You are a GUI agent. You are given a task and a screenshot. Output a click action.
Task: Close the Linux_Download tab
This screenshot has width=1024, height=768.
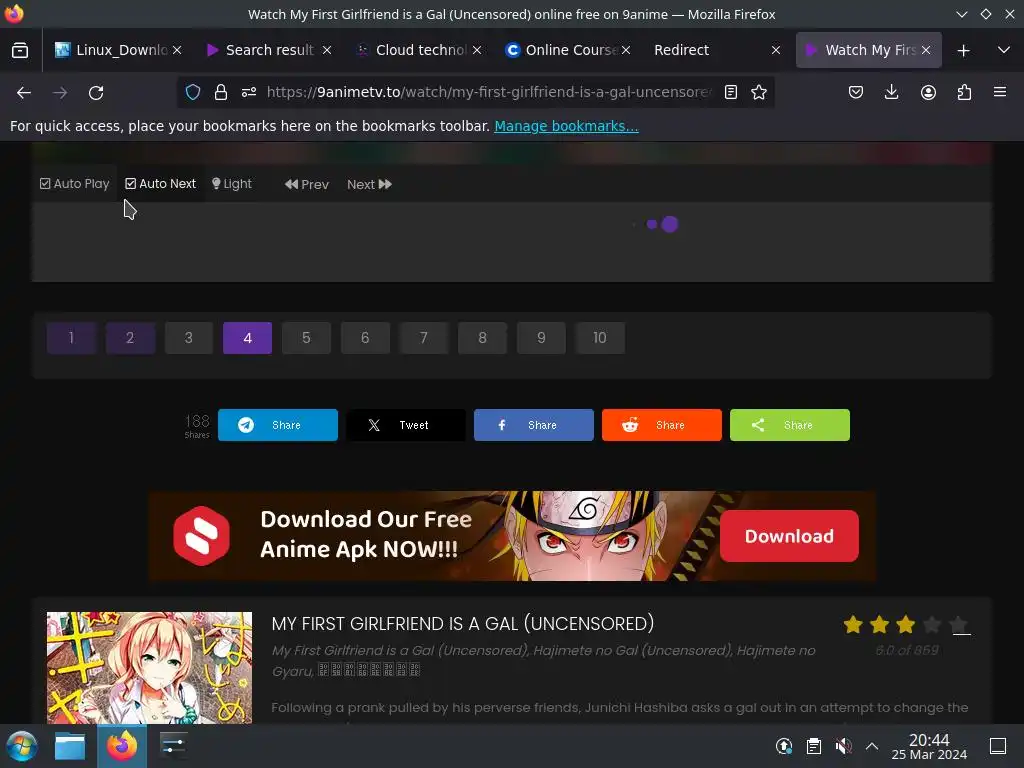(x=177, y=50)
